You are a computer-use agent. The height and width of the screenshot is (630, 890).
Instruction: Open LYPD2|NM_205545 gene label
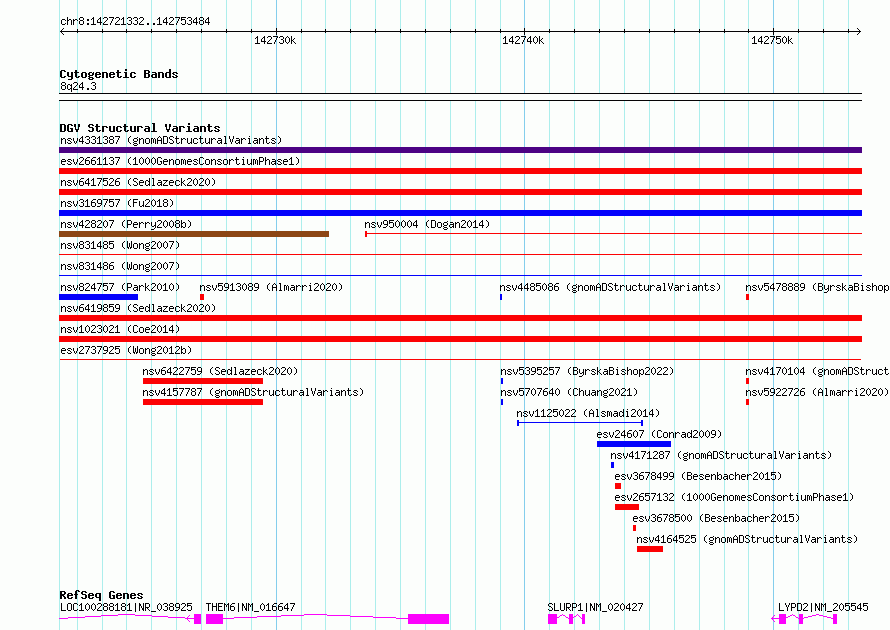(x=823, y=607)
